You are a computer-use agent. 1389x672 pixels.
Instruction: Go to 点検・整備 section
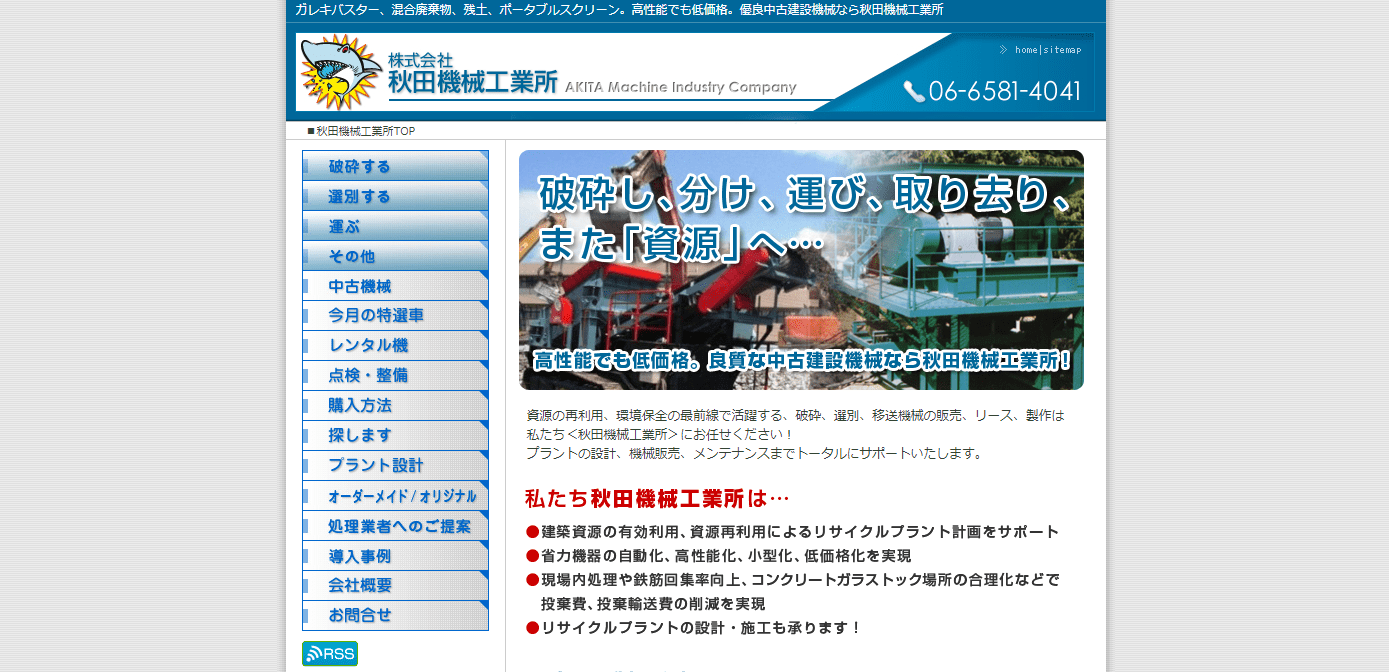coord(395,376)
